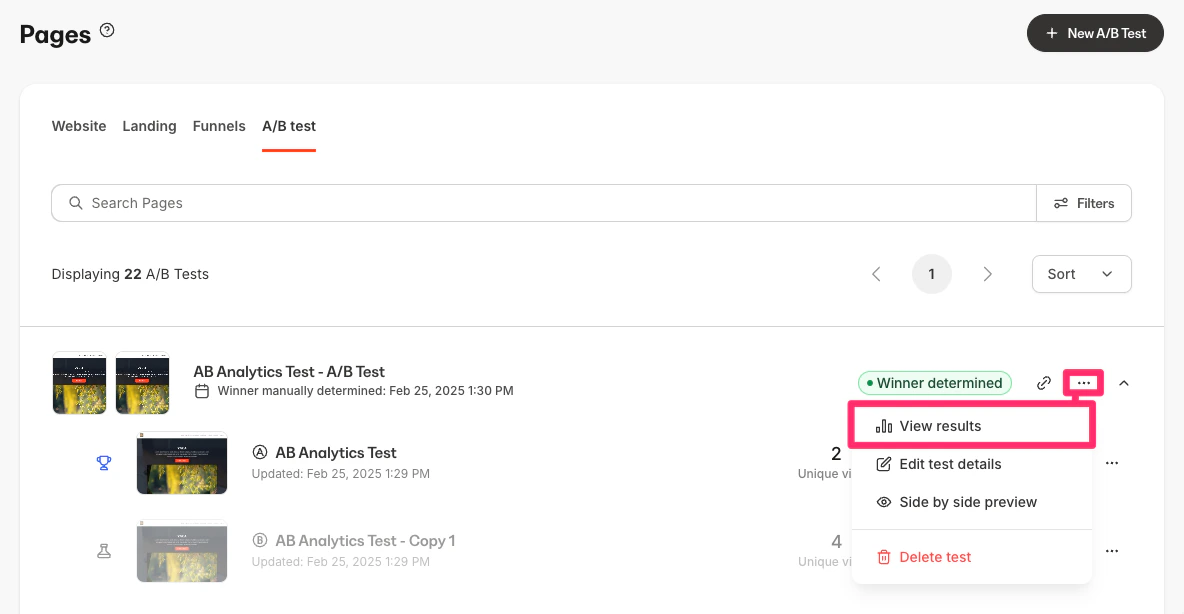Click the variant A circle badge
This screenshot has height=614, width=1184.
(x=261, y=452)
